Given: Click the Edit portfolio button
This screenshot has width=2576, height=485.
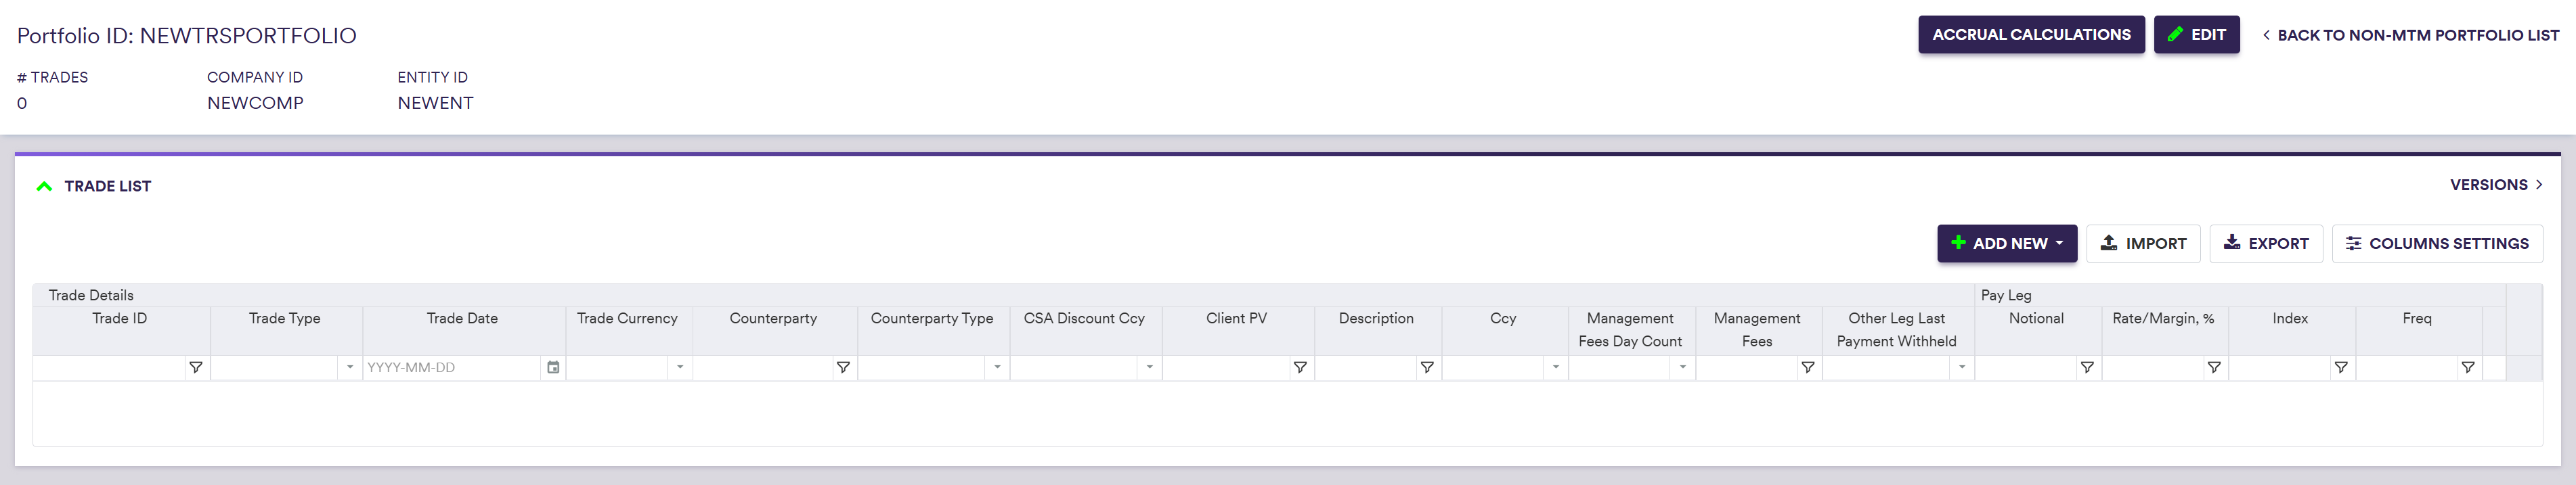Looking at the screenshot, I should pyautogui.click(x=2196, y=35).
